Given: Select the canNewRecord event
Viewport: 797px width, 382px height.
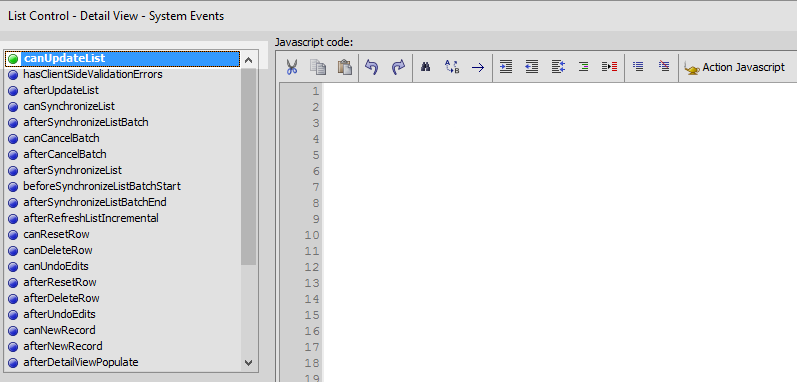Looking at the screenshot, I should pos(59,330).
